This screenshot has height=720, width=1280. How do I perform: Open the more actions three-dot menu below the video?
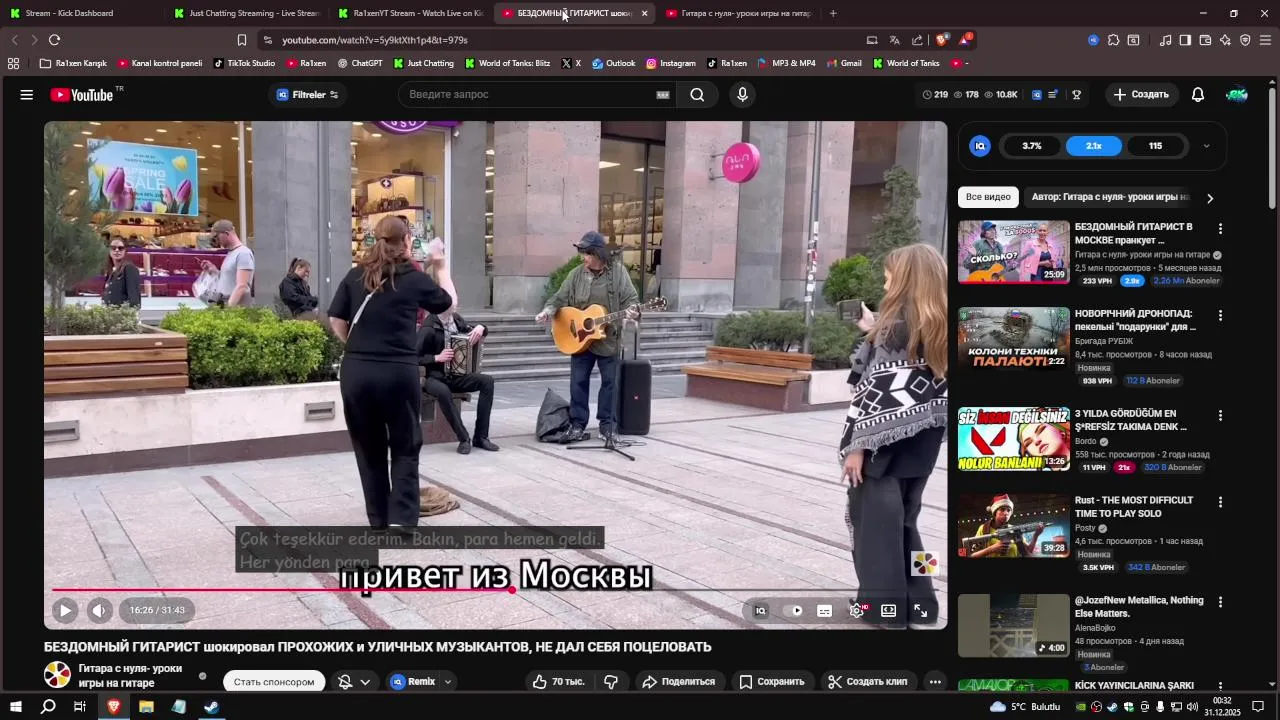click(935, 682)
